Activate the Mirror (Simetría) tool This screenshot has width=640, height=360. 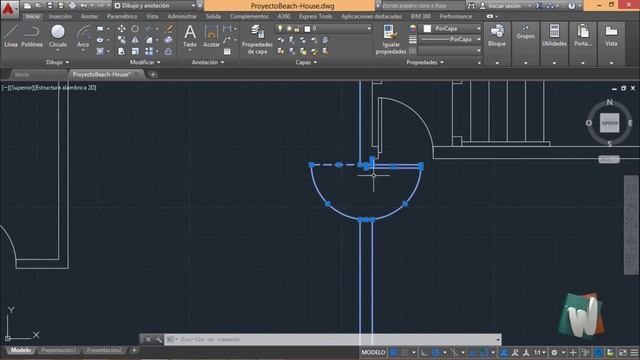[x=135, y=40]
